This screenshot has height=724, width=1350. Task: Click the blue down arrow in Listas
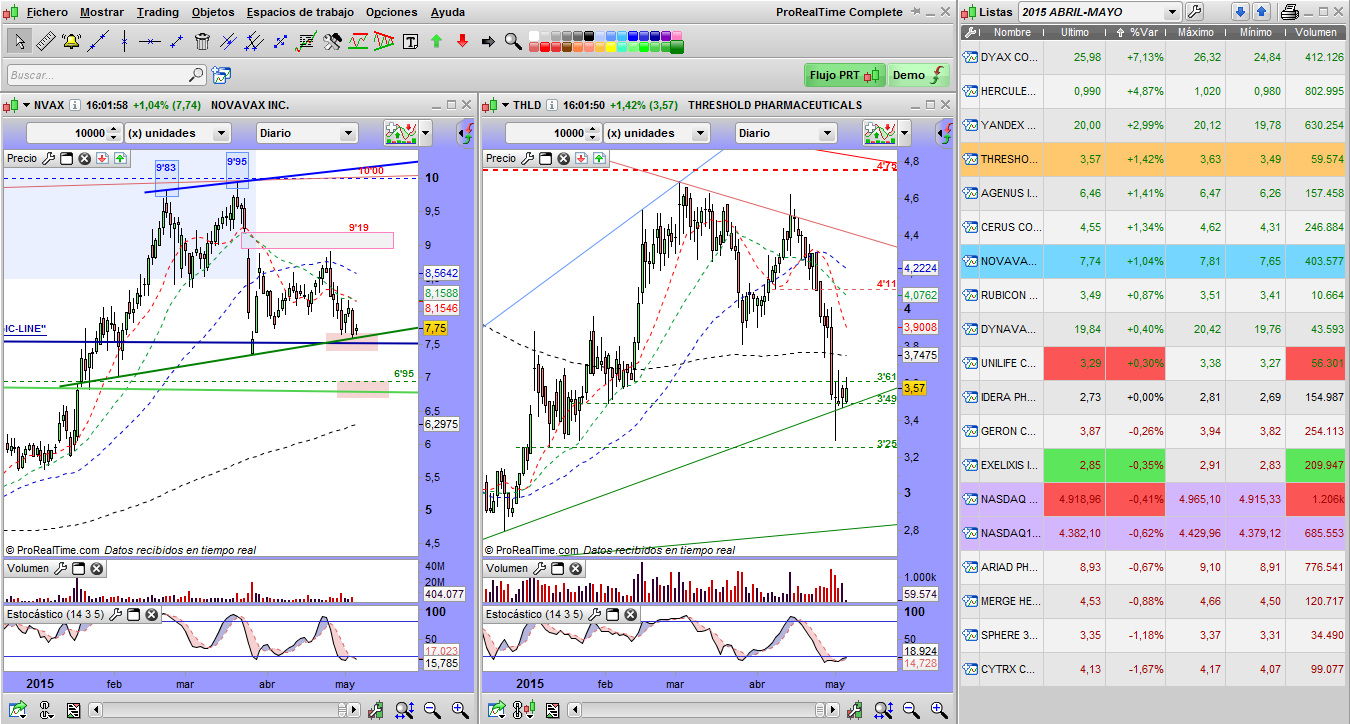click(1240, 12)
